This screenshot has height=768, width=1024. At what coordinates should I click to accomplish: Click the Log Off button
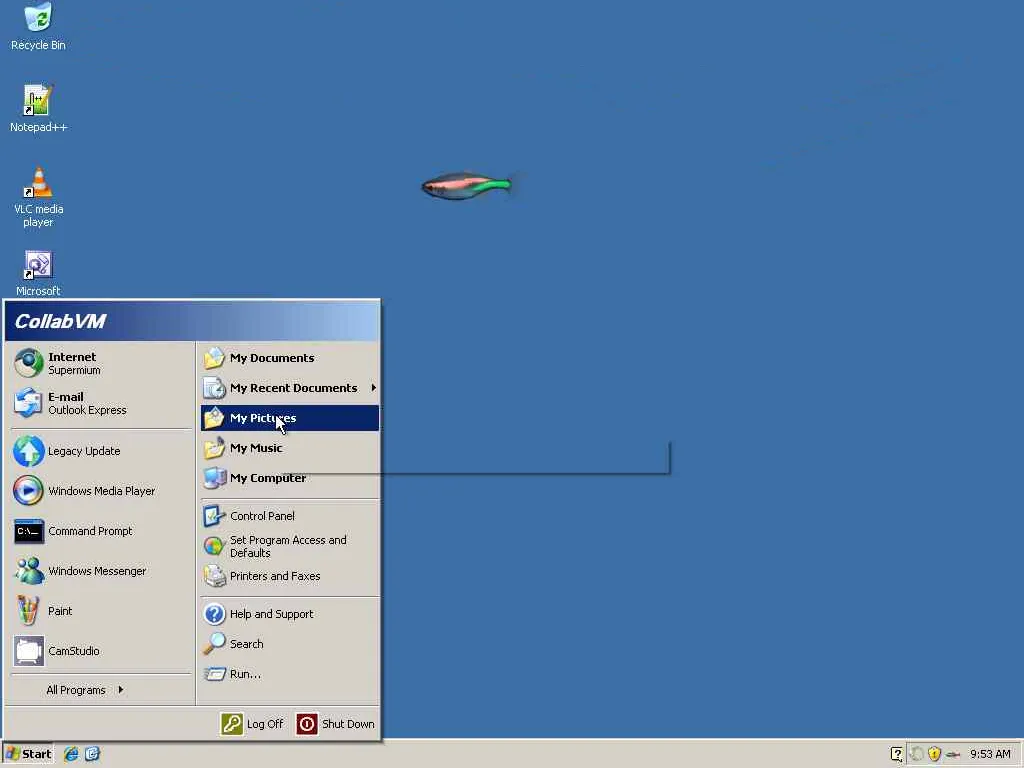(252, 724)
